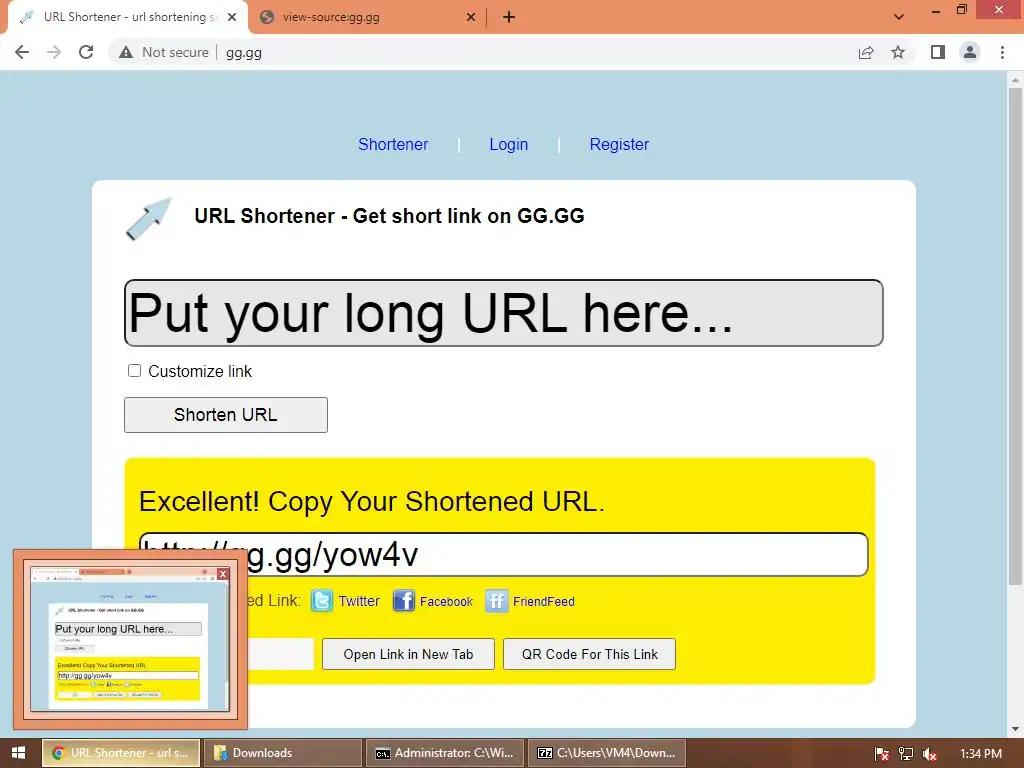The height and width of the screenshot is (768, 1024).
Task: Bookmark this tab with the star
Action: [898, 52]
